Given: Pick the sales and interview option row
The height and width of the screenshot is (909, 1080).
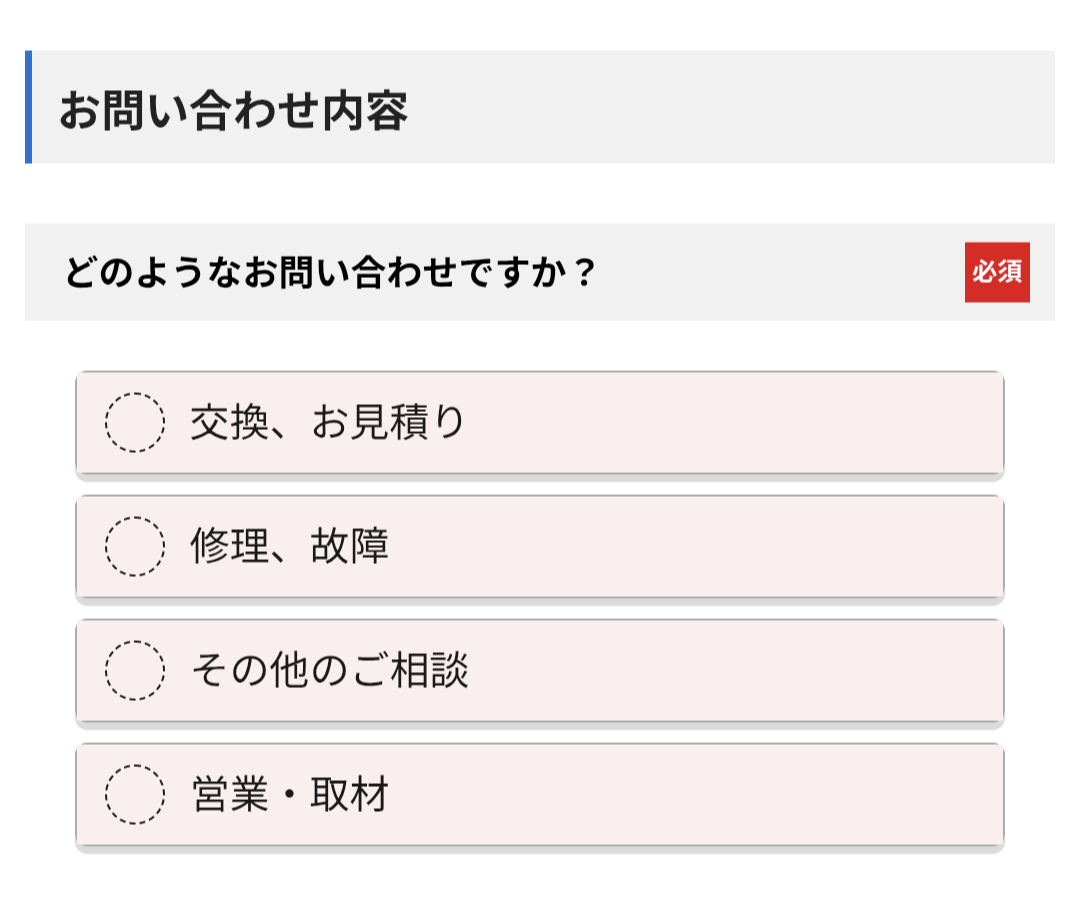Looking at the screenshot, I should click(540, 796).
